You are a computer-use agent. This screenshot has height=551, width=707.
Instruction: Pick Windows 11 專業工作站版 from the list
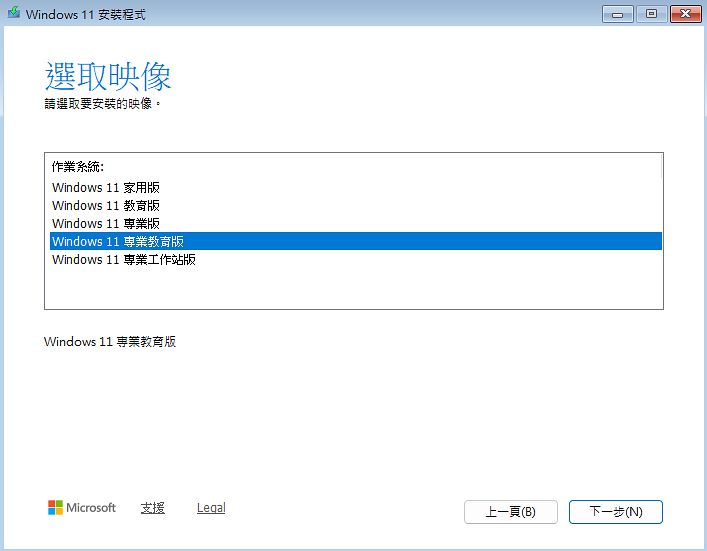[356, 260]
